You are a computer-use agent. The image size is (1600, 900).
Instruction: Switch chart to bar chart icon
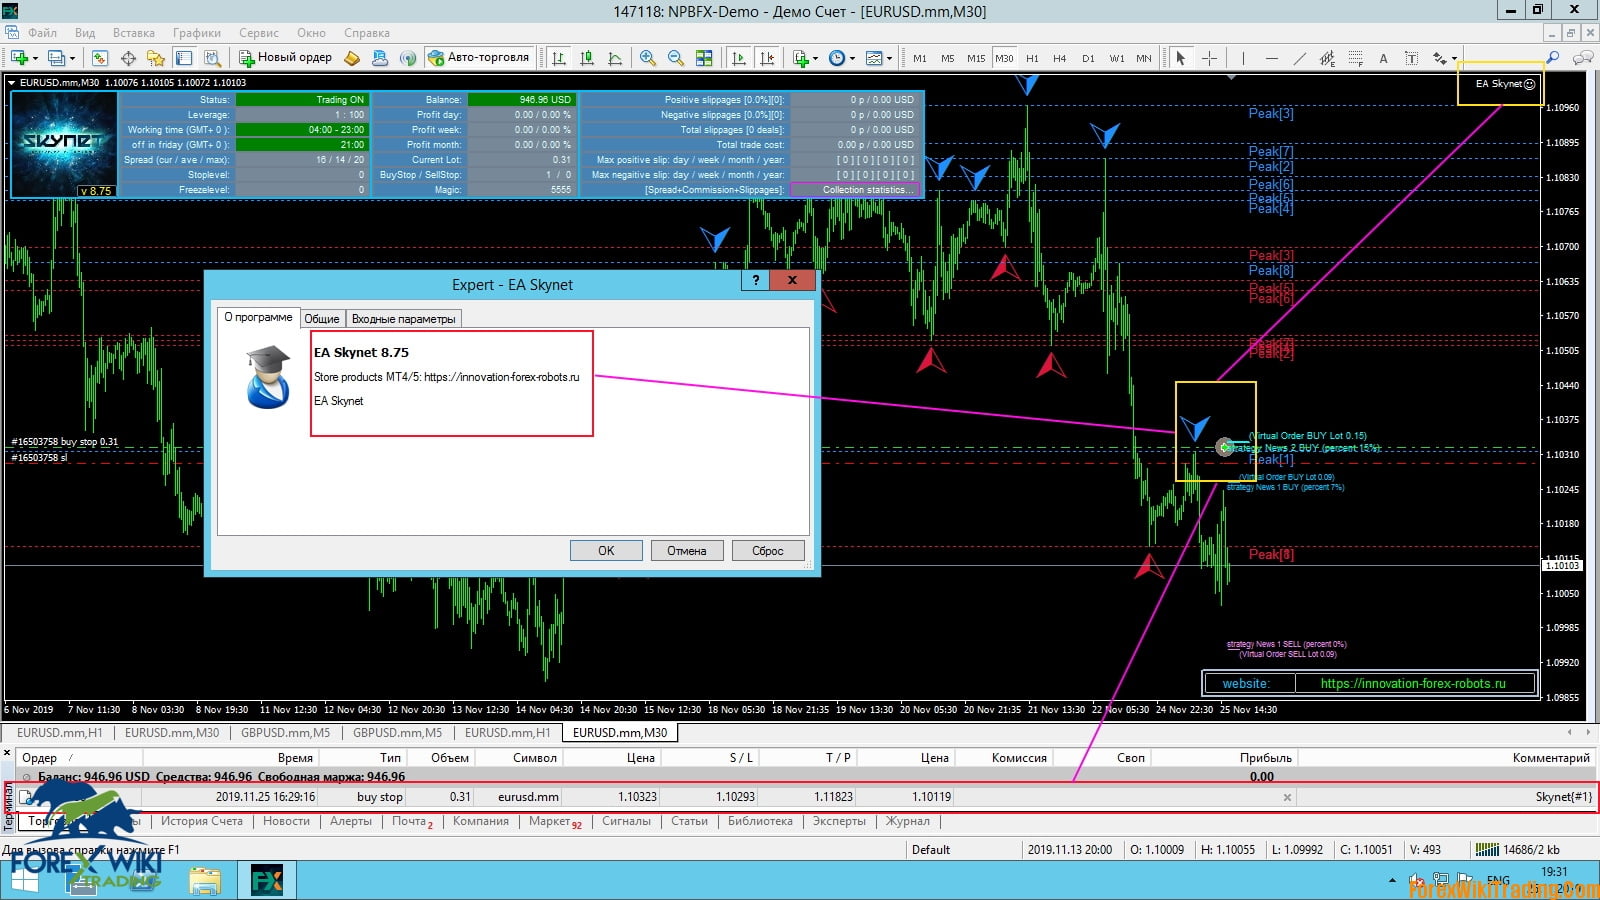point(559,58)
